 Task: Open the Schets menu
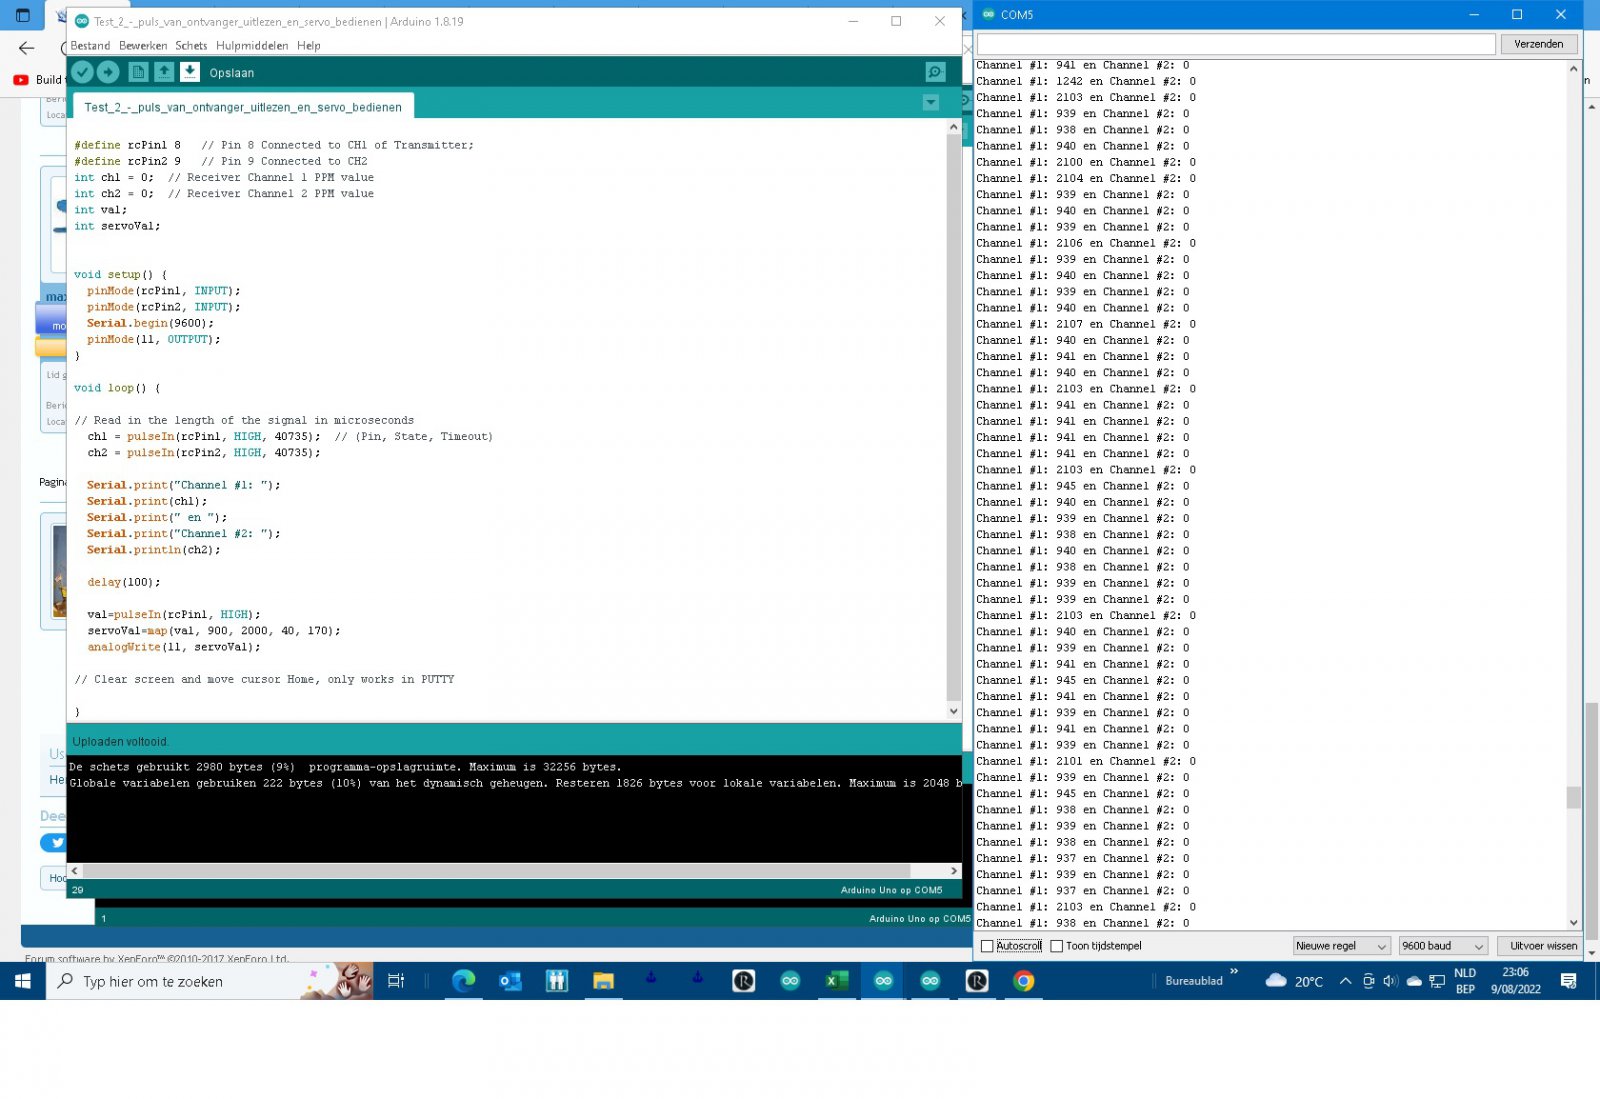click(191, 46)
